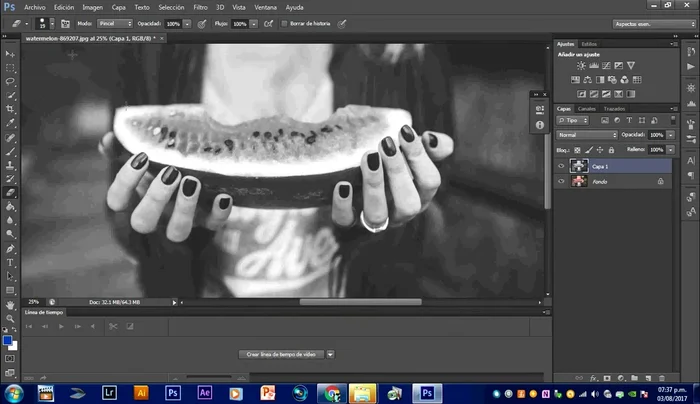Select the Crop tool
The width and height of the screenshot is (700, 404).
(10, 109)
